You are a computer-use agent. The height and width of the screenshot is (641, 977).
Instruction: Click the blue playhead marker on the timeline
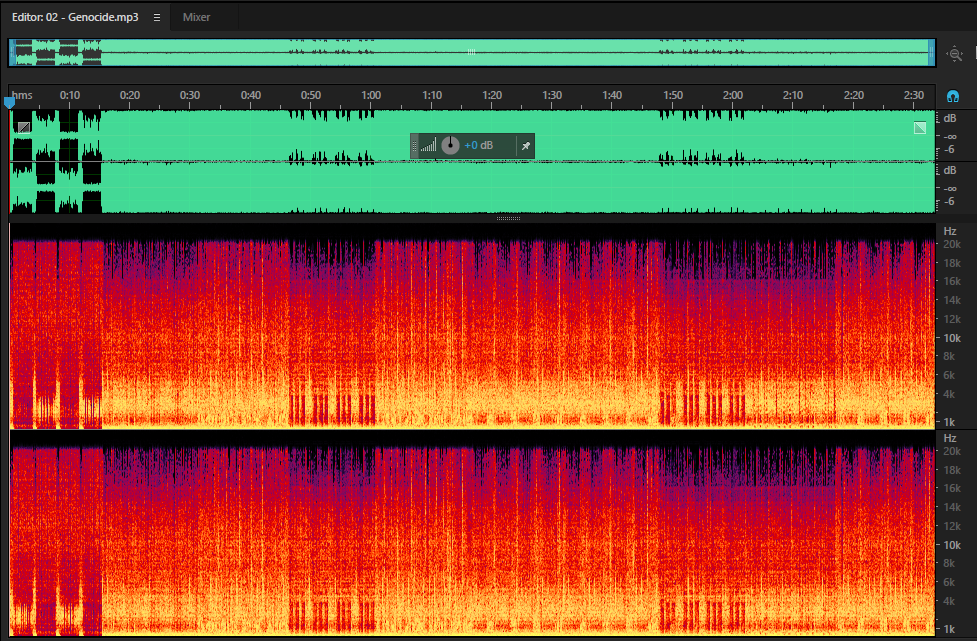[x=9, y=102]
